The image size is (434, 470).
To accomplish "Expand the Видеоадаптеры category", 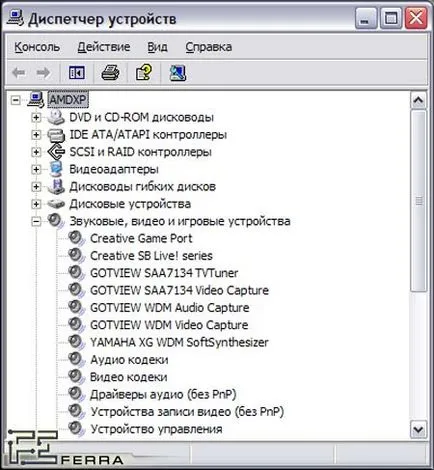I will (x=36, y=169).
